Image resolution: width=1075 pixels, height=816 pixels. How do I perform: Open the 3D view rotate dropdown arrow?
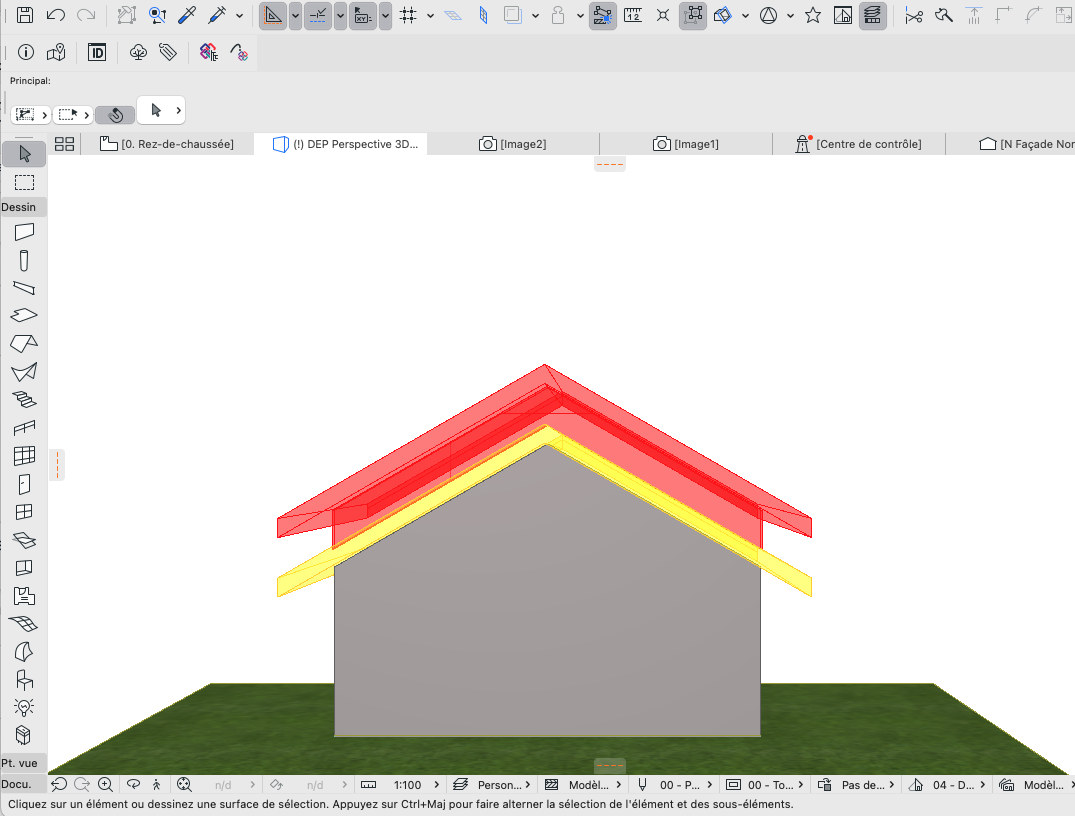coord(745,16)
